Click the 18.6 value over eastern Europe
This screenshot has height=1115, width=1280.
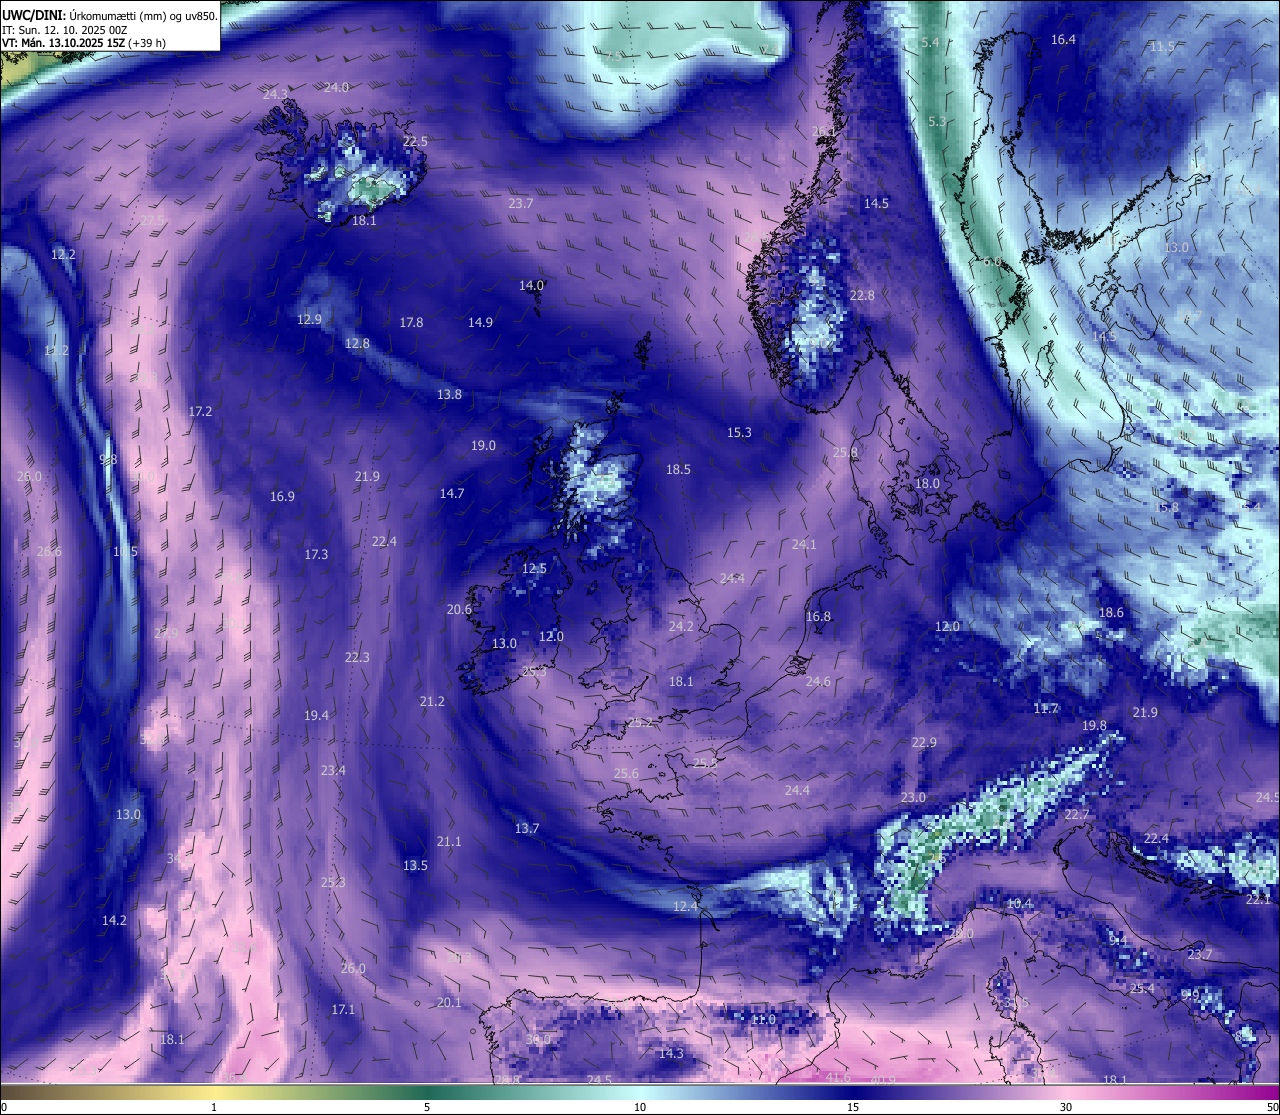1111,613
